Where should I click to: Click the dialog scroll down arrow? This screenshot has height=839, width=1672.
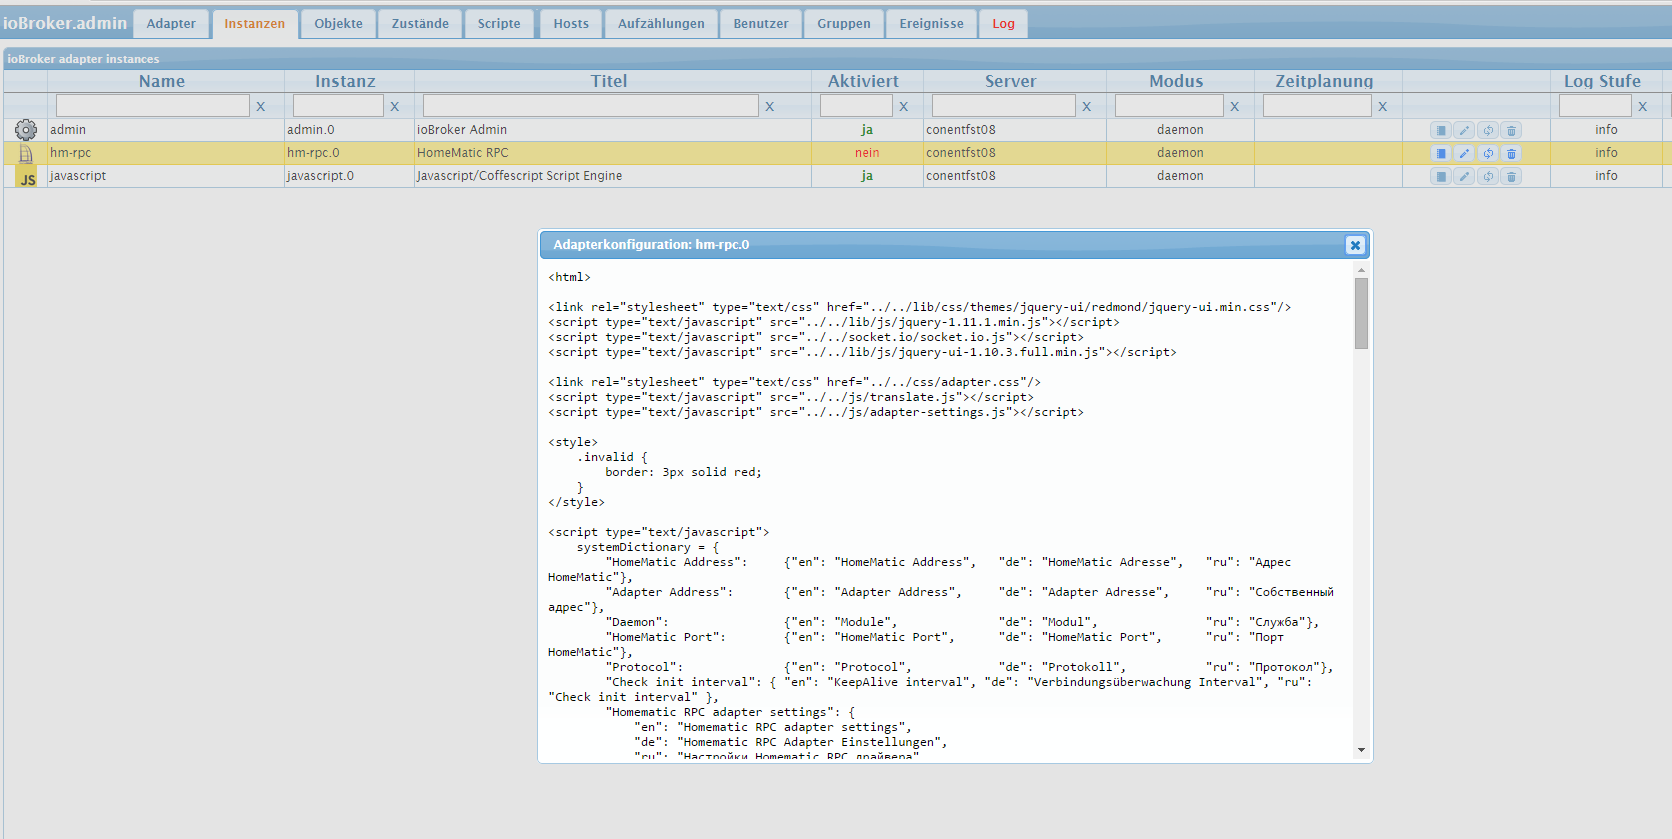1361,750
